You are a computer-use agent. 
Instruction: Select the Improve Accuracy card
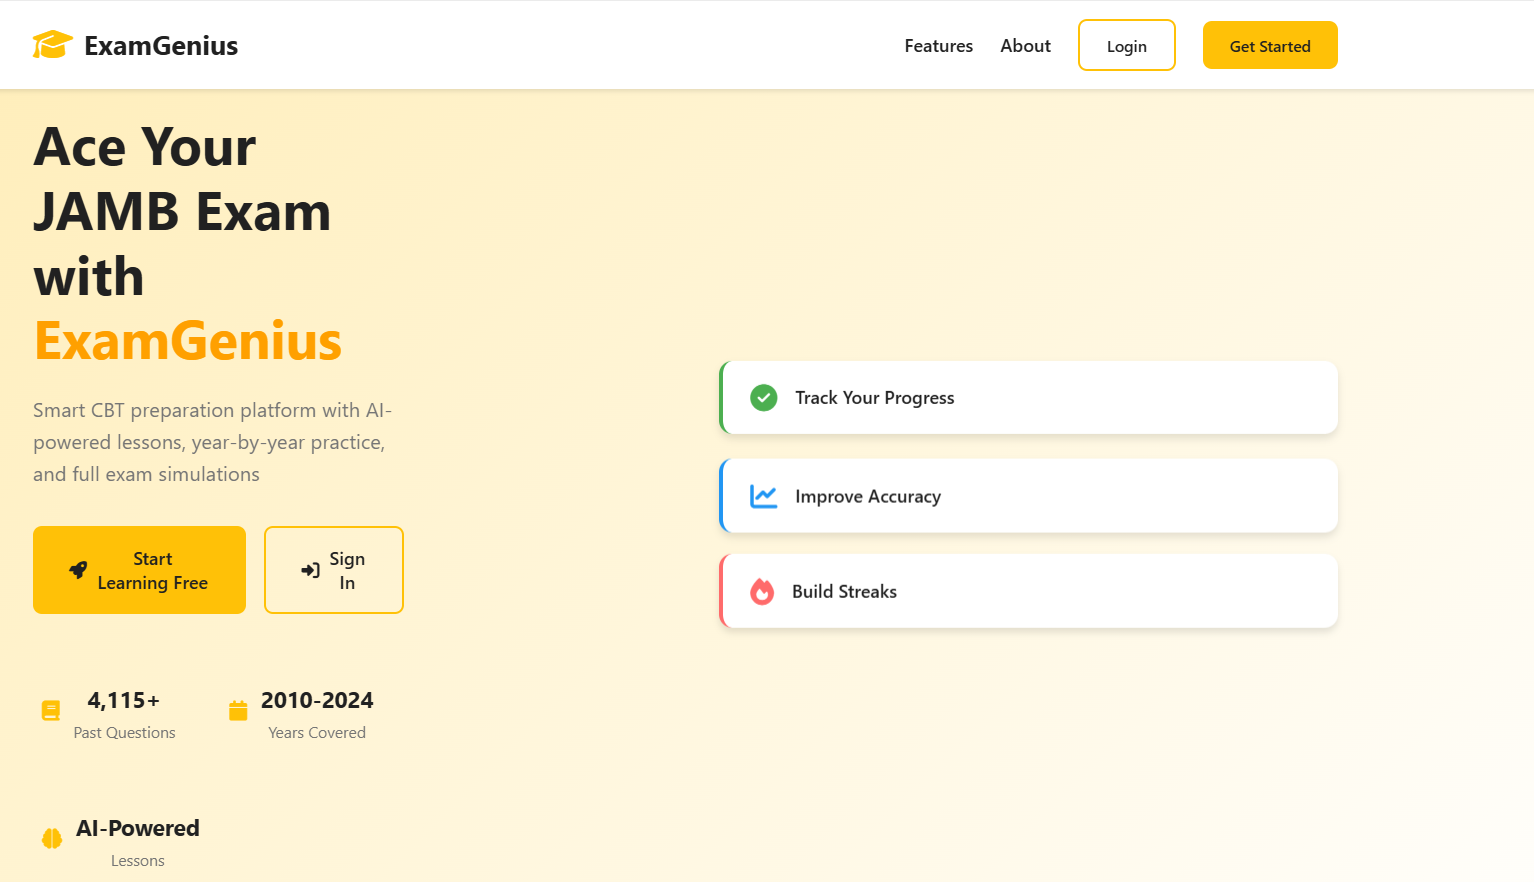(x=1028, y=496)
